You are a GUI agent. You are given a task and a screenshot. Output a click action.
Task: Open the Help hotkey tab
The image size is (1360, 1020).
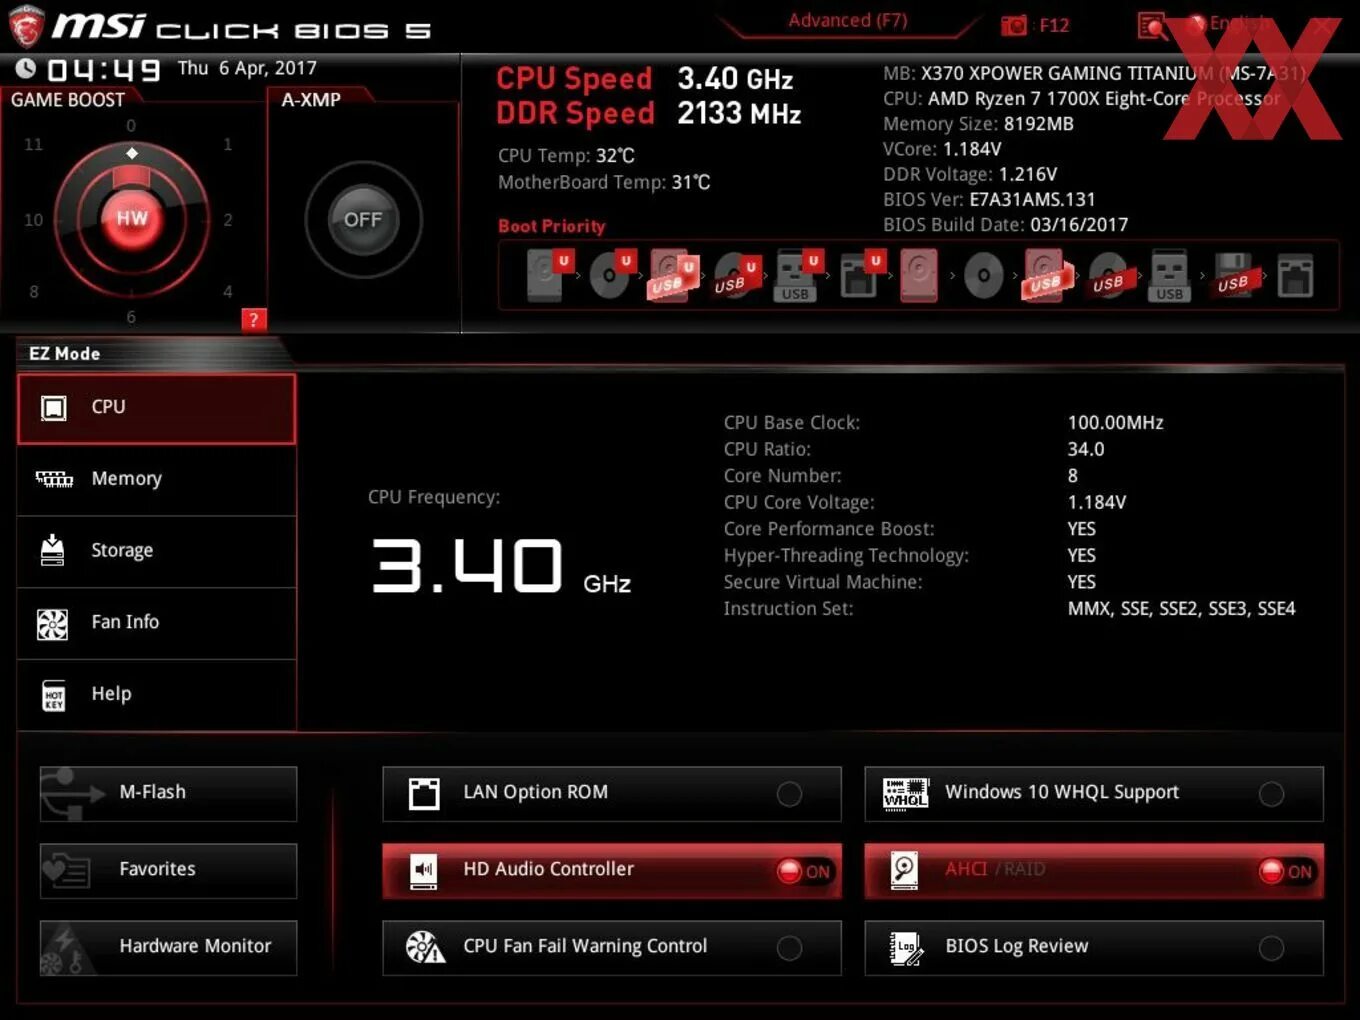pyautogui.click(x=156, y=694)
